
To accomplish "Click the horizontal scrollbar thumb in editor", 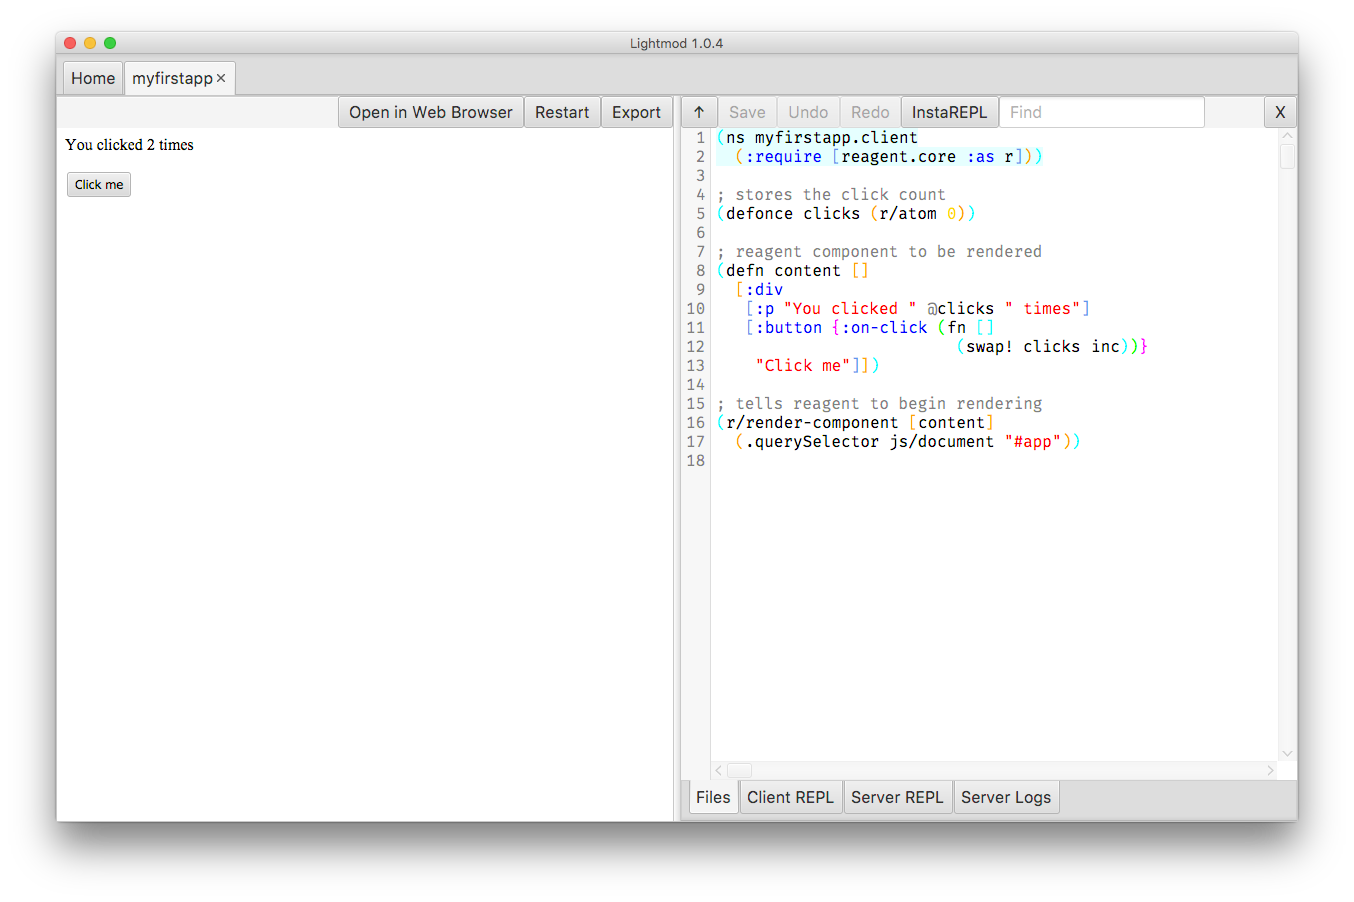I will [x=739, y=770].
